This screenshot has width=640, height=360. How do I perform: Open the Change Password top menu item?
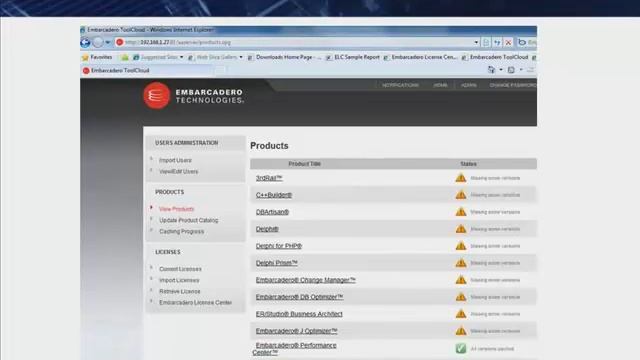point(513,85)
